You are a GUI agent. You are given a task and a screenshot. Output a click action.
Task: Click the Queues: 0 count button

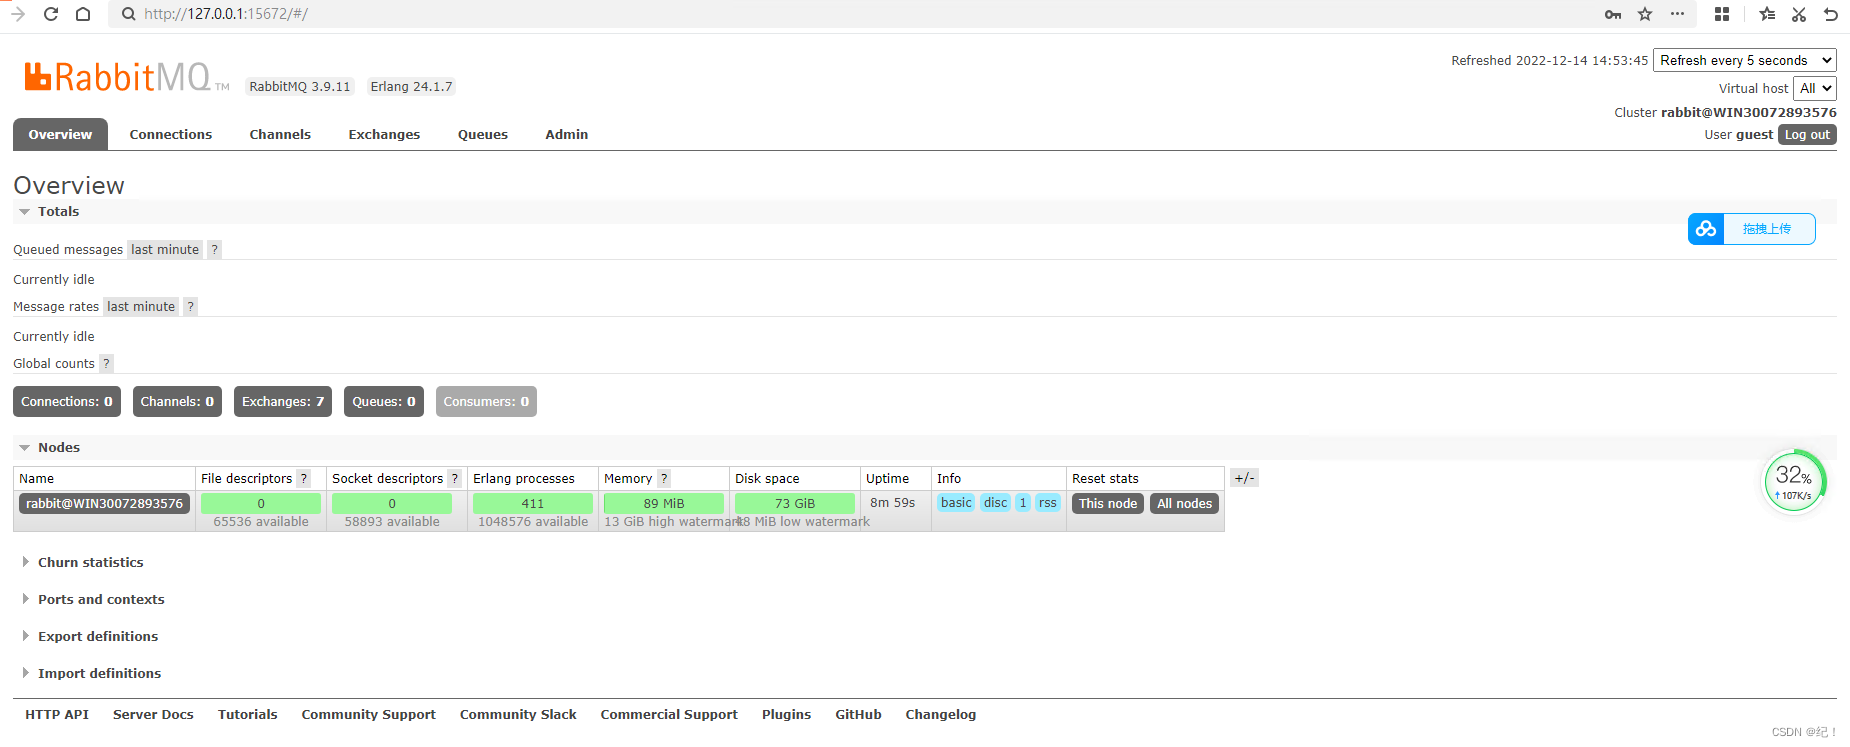click(384, 402)
